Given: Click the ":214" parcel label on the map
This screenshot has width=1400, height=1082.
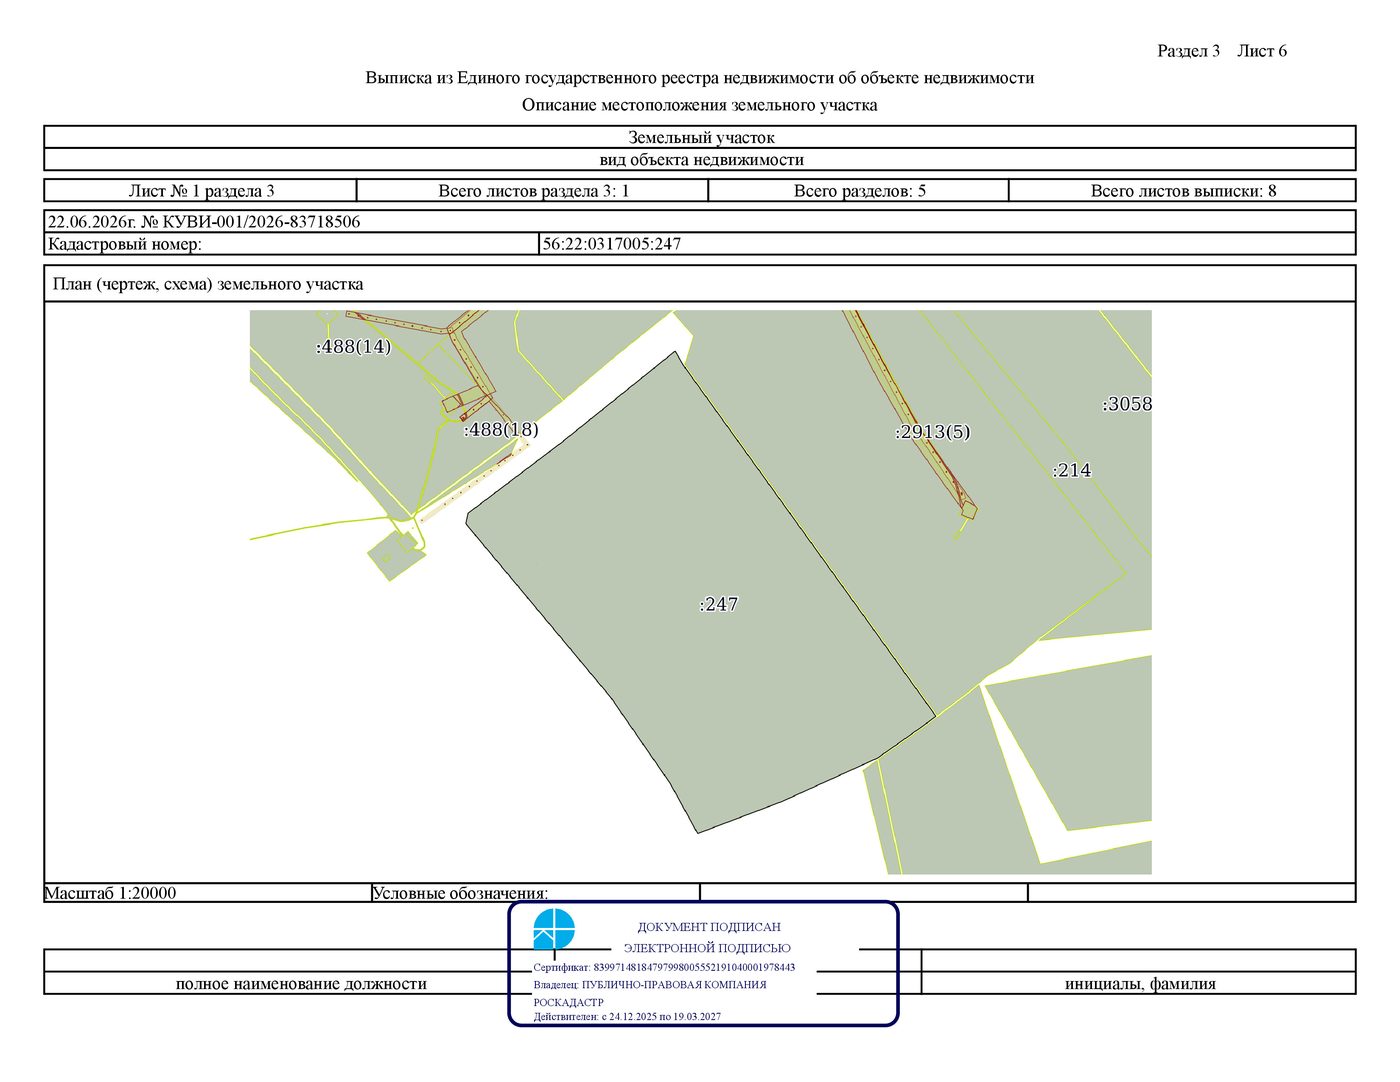Looking at the screenshot, I should click(1072, 470).
